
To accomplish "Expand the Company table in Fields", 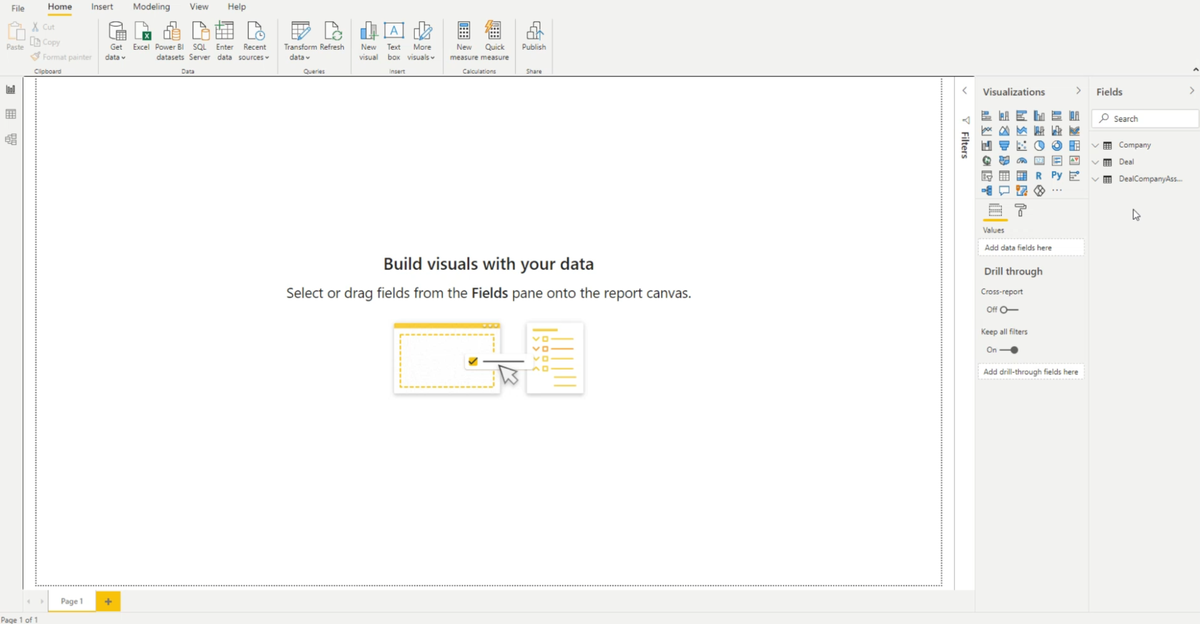I will (1094, 143).
